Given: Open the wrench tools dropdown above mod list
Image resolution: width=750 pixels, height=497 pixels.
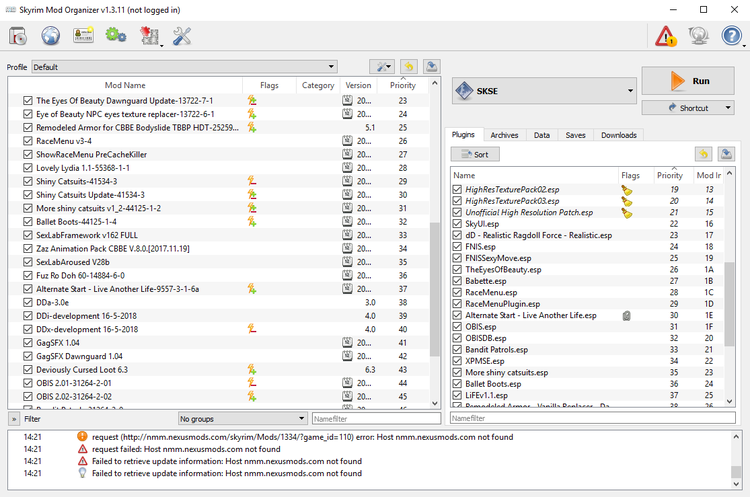Looking at the screenshot, I should (384, 66).
